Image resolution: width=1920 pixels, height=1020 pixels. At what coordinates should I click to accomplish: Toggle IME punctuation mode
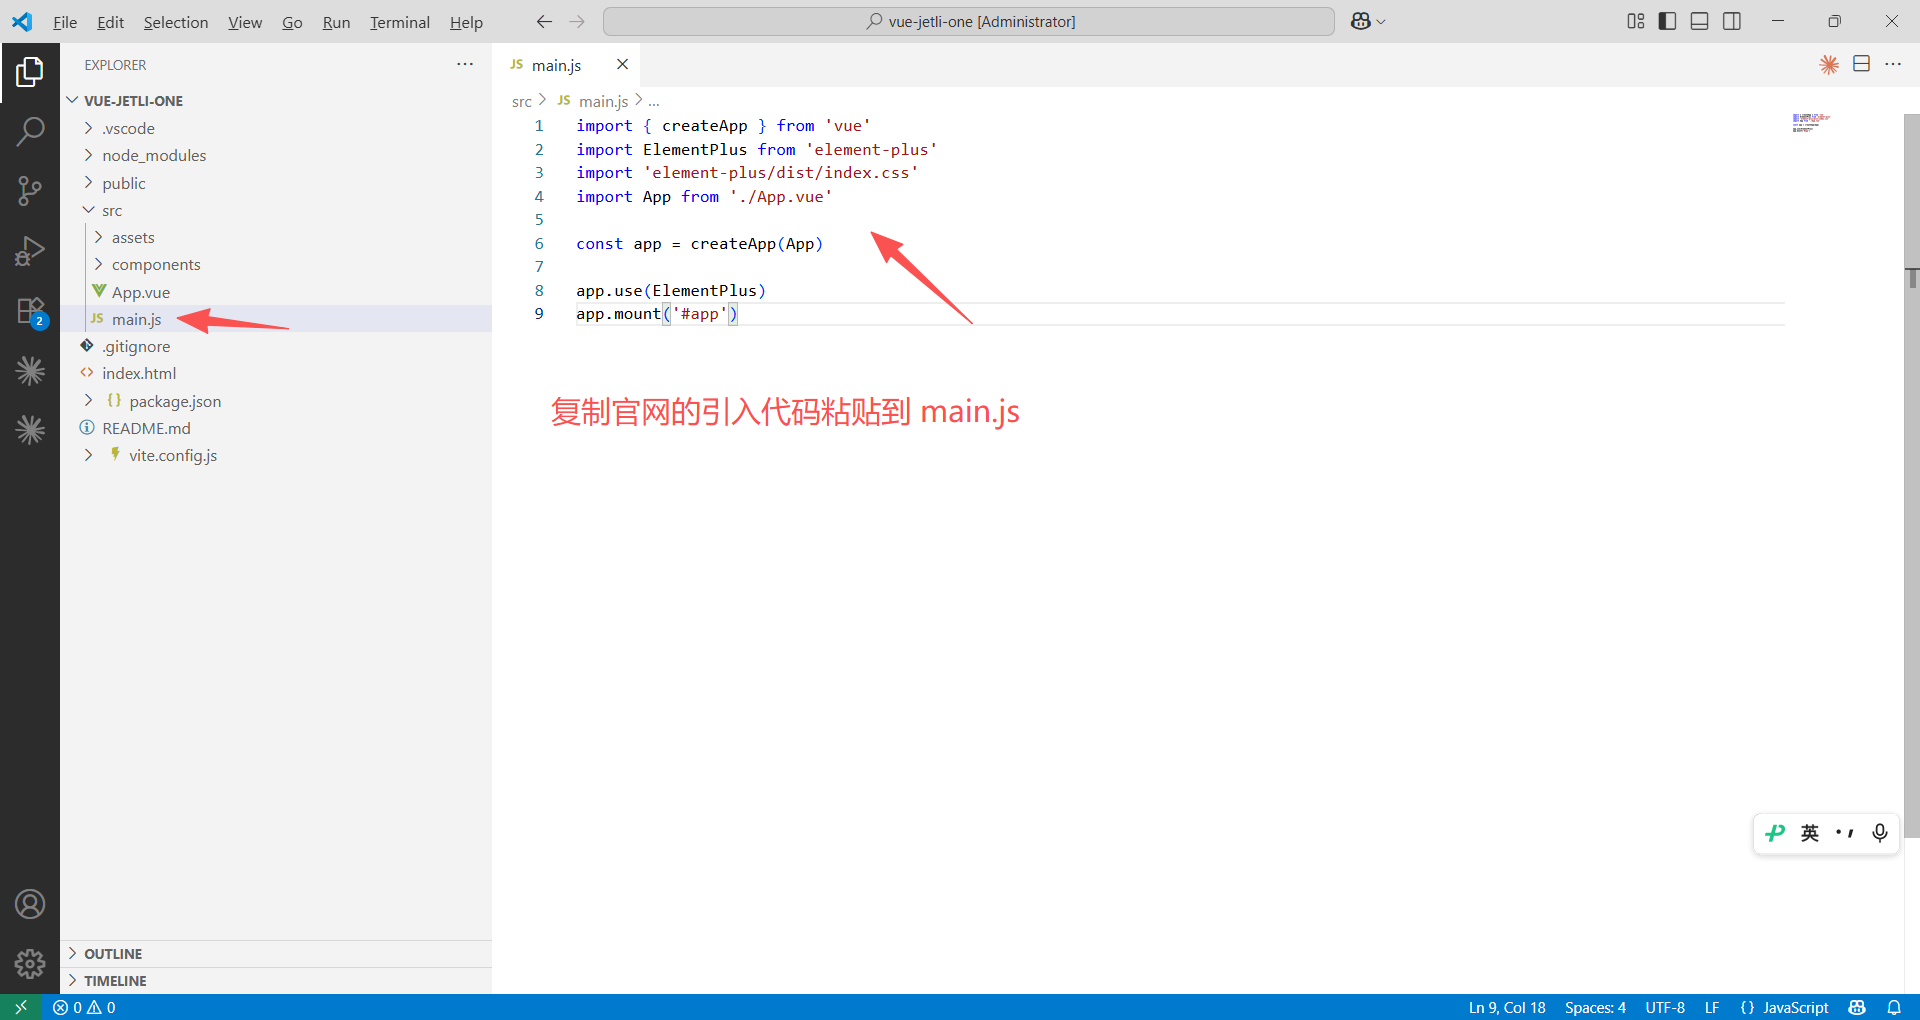tap(1845, 833)
